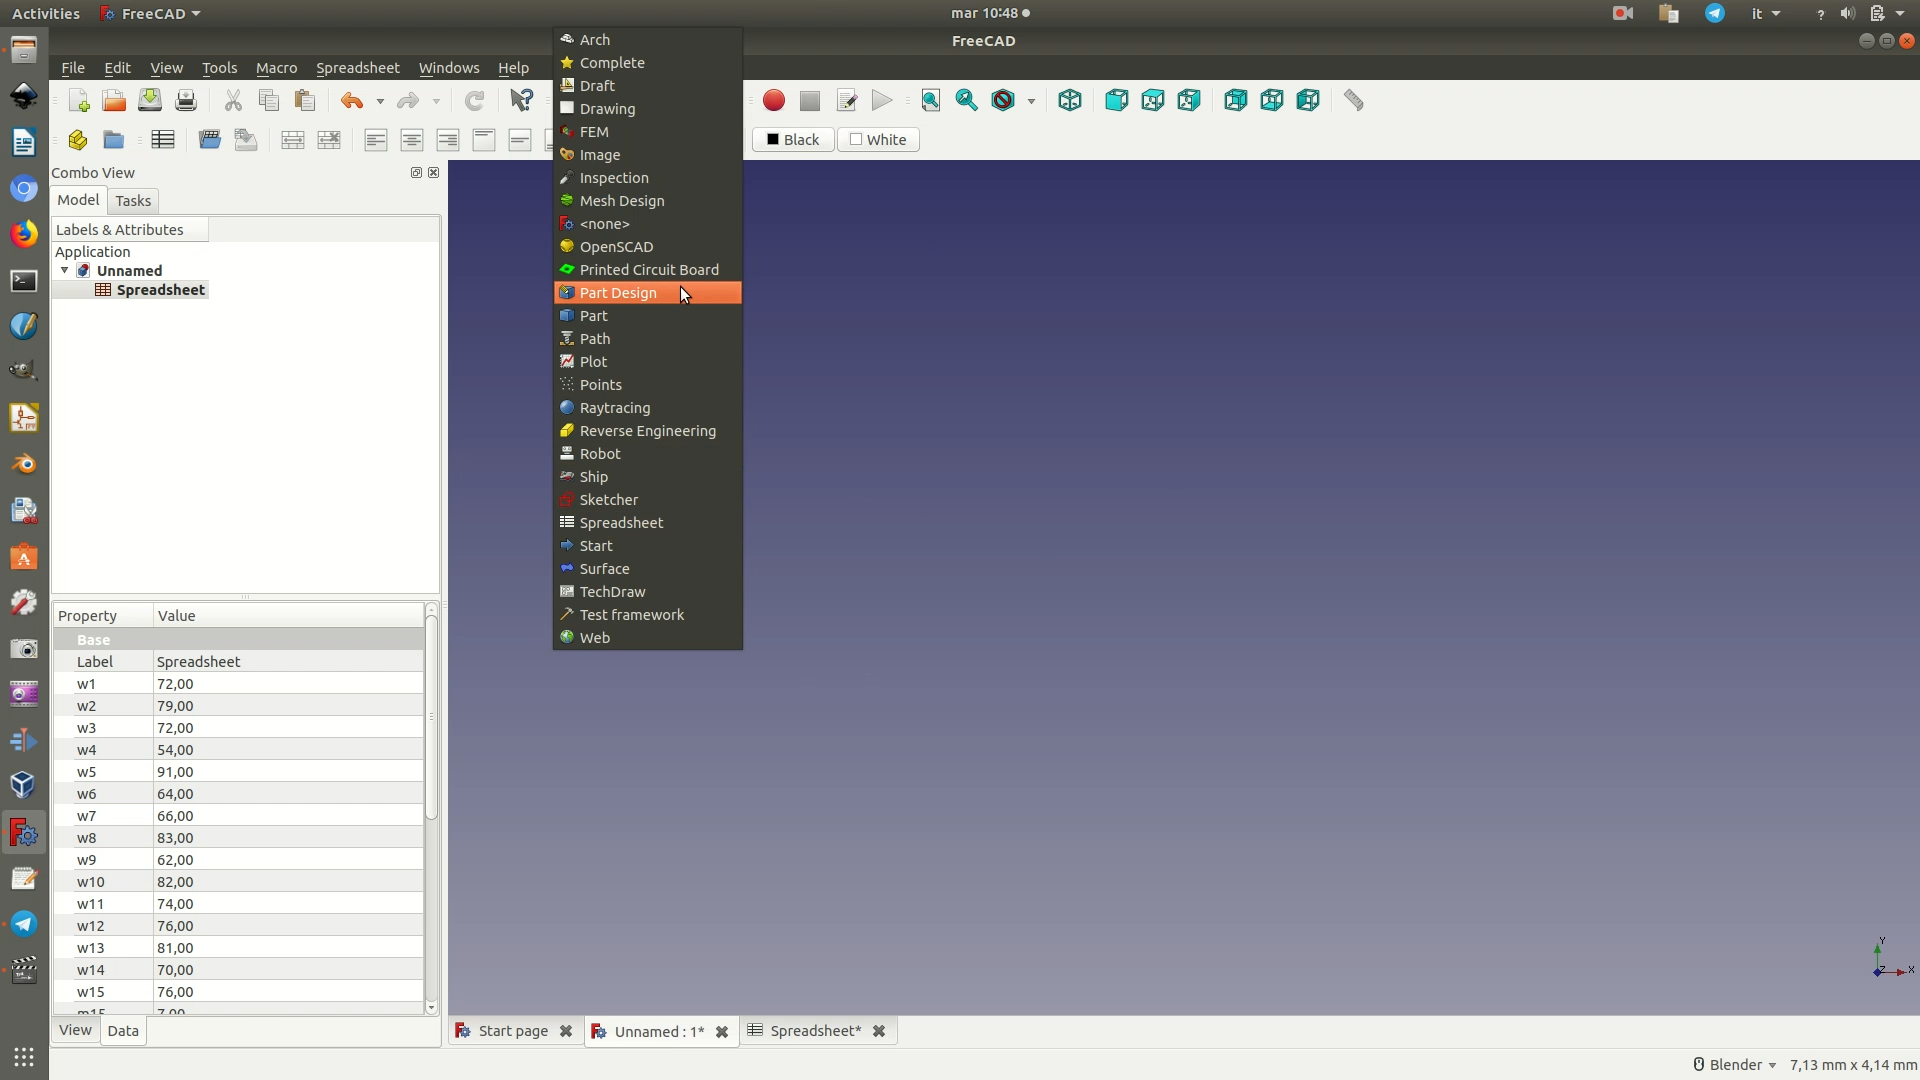Image resolution: width=1920 pixels, height=1080 pixels.
Task: Open Firefox from the Ubuntu dock
Action: tap(24, 234)
